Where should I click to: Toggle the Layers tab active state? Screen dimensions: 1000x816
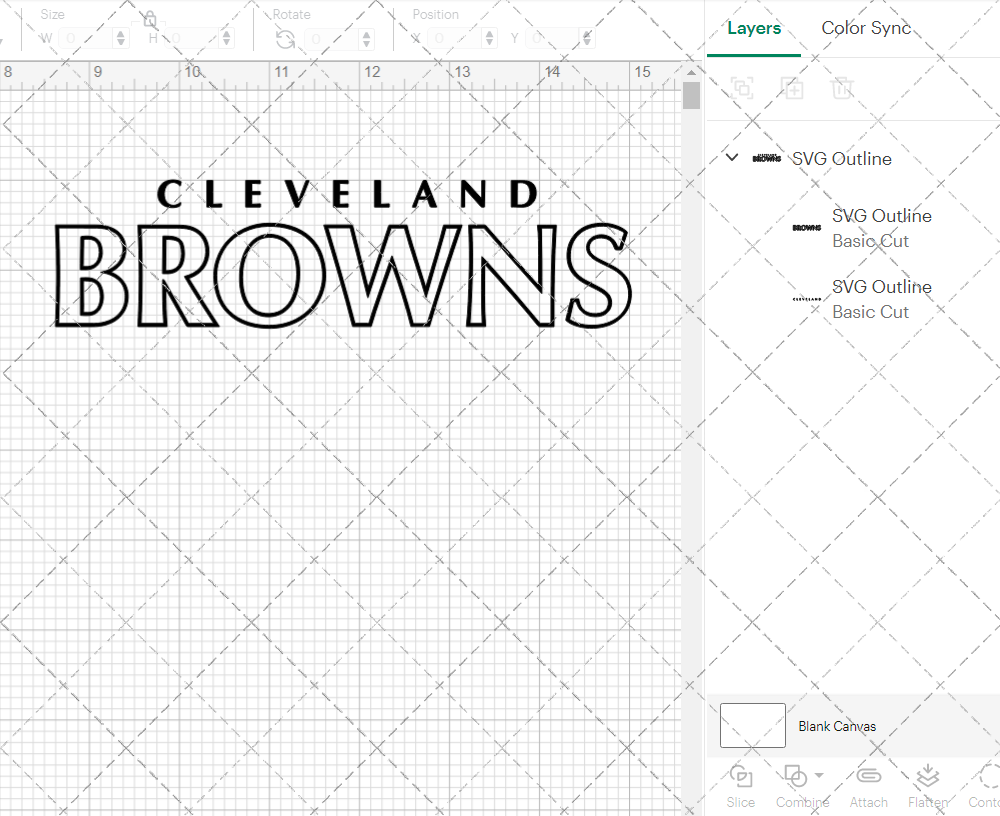(754, 28)
